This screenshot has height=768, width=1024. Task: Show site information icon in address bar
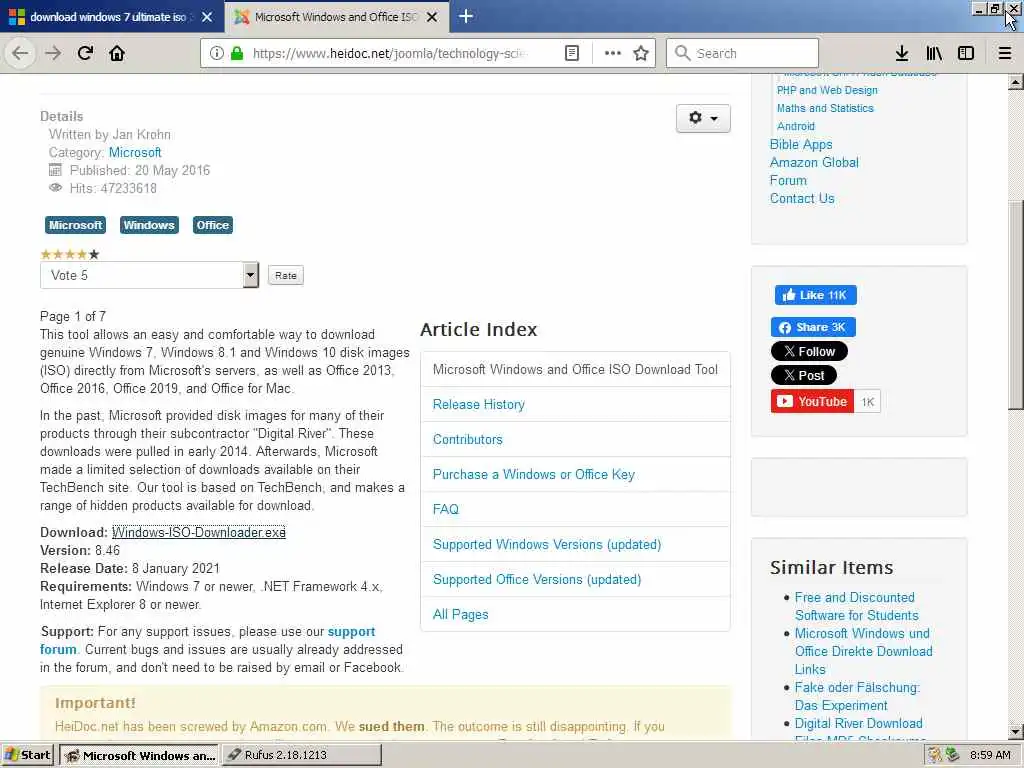(x=217, y=53)
